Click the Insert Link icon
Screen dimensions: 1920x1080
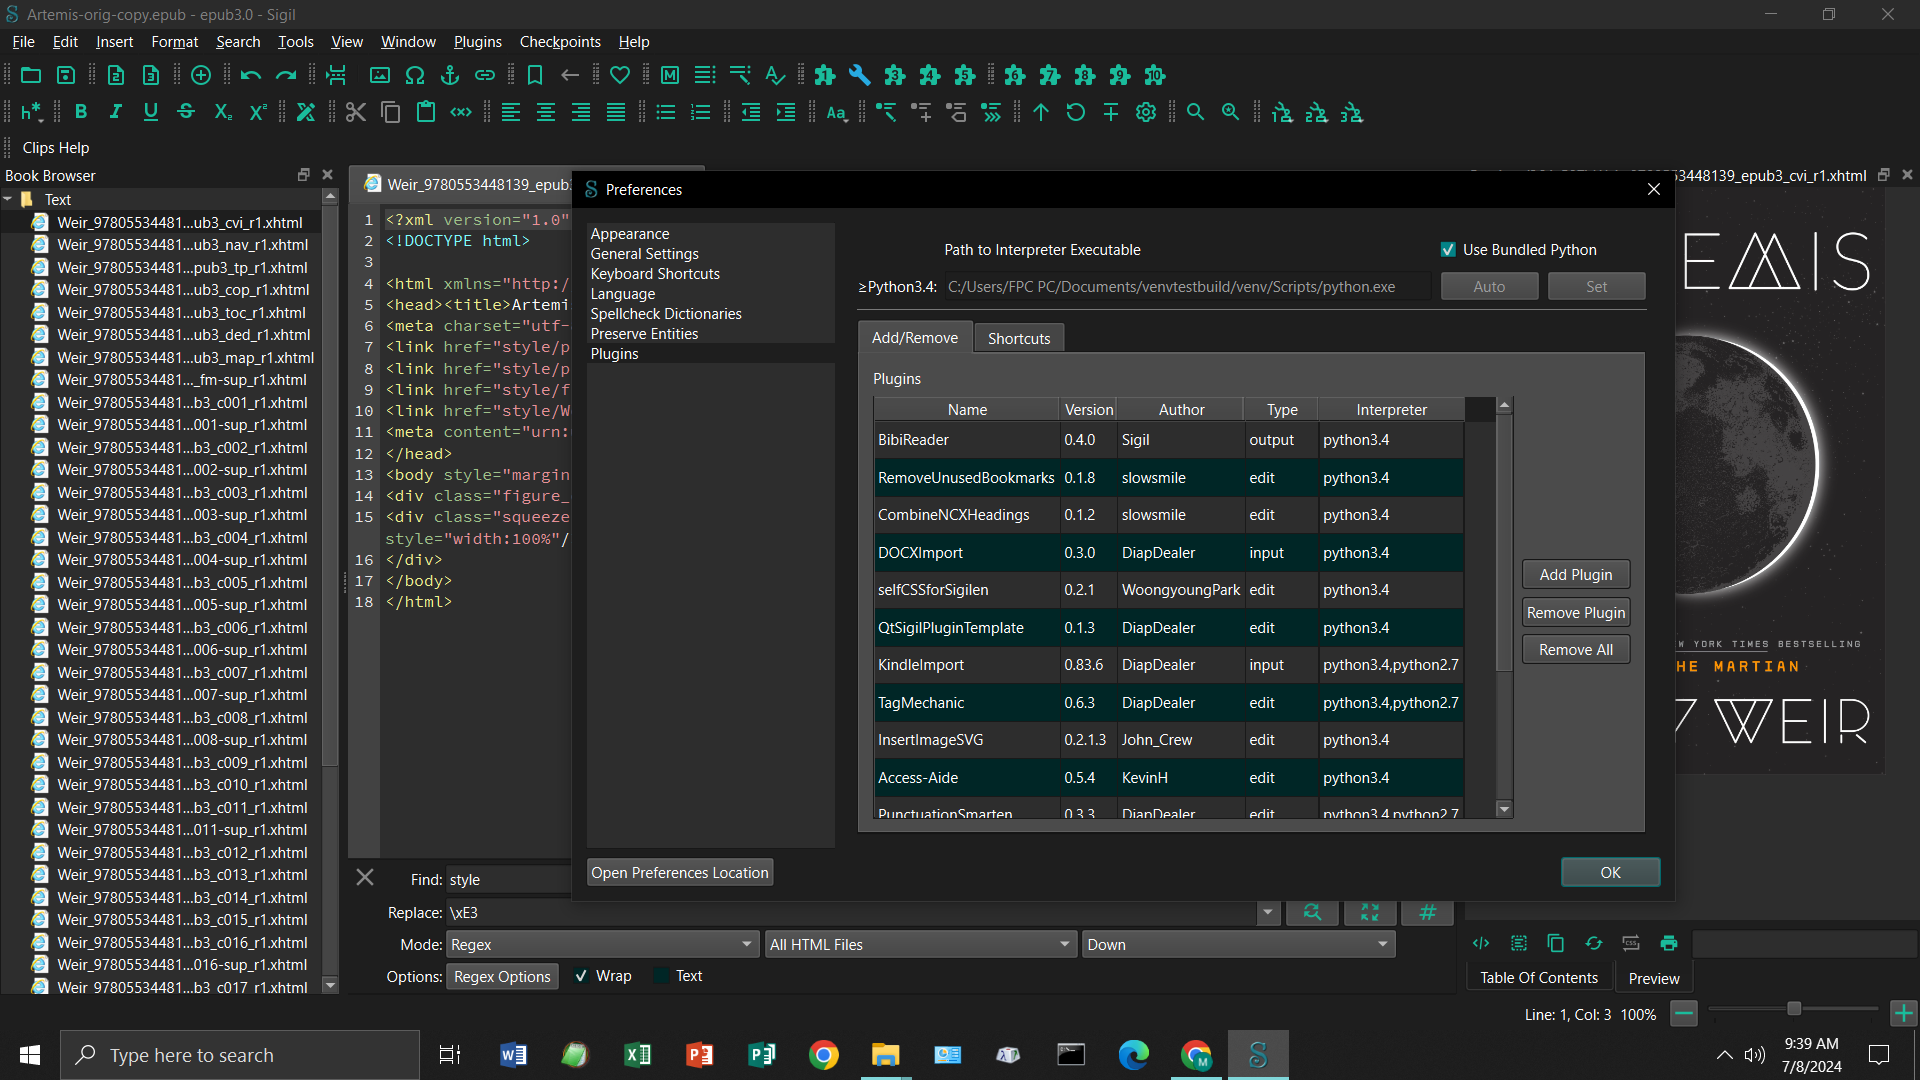point(485,75)
